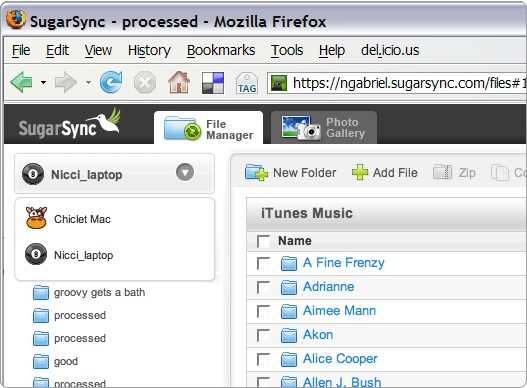Open the forward button history dropdown arrow

pos(88,82)
